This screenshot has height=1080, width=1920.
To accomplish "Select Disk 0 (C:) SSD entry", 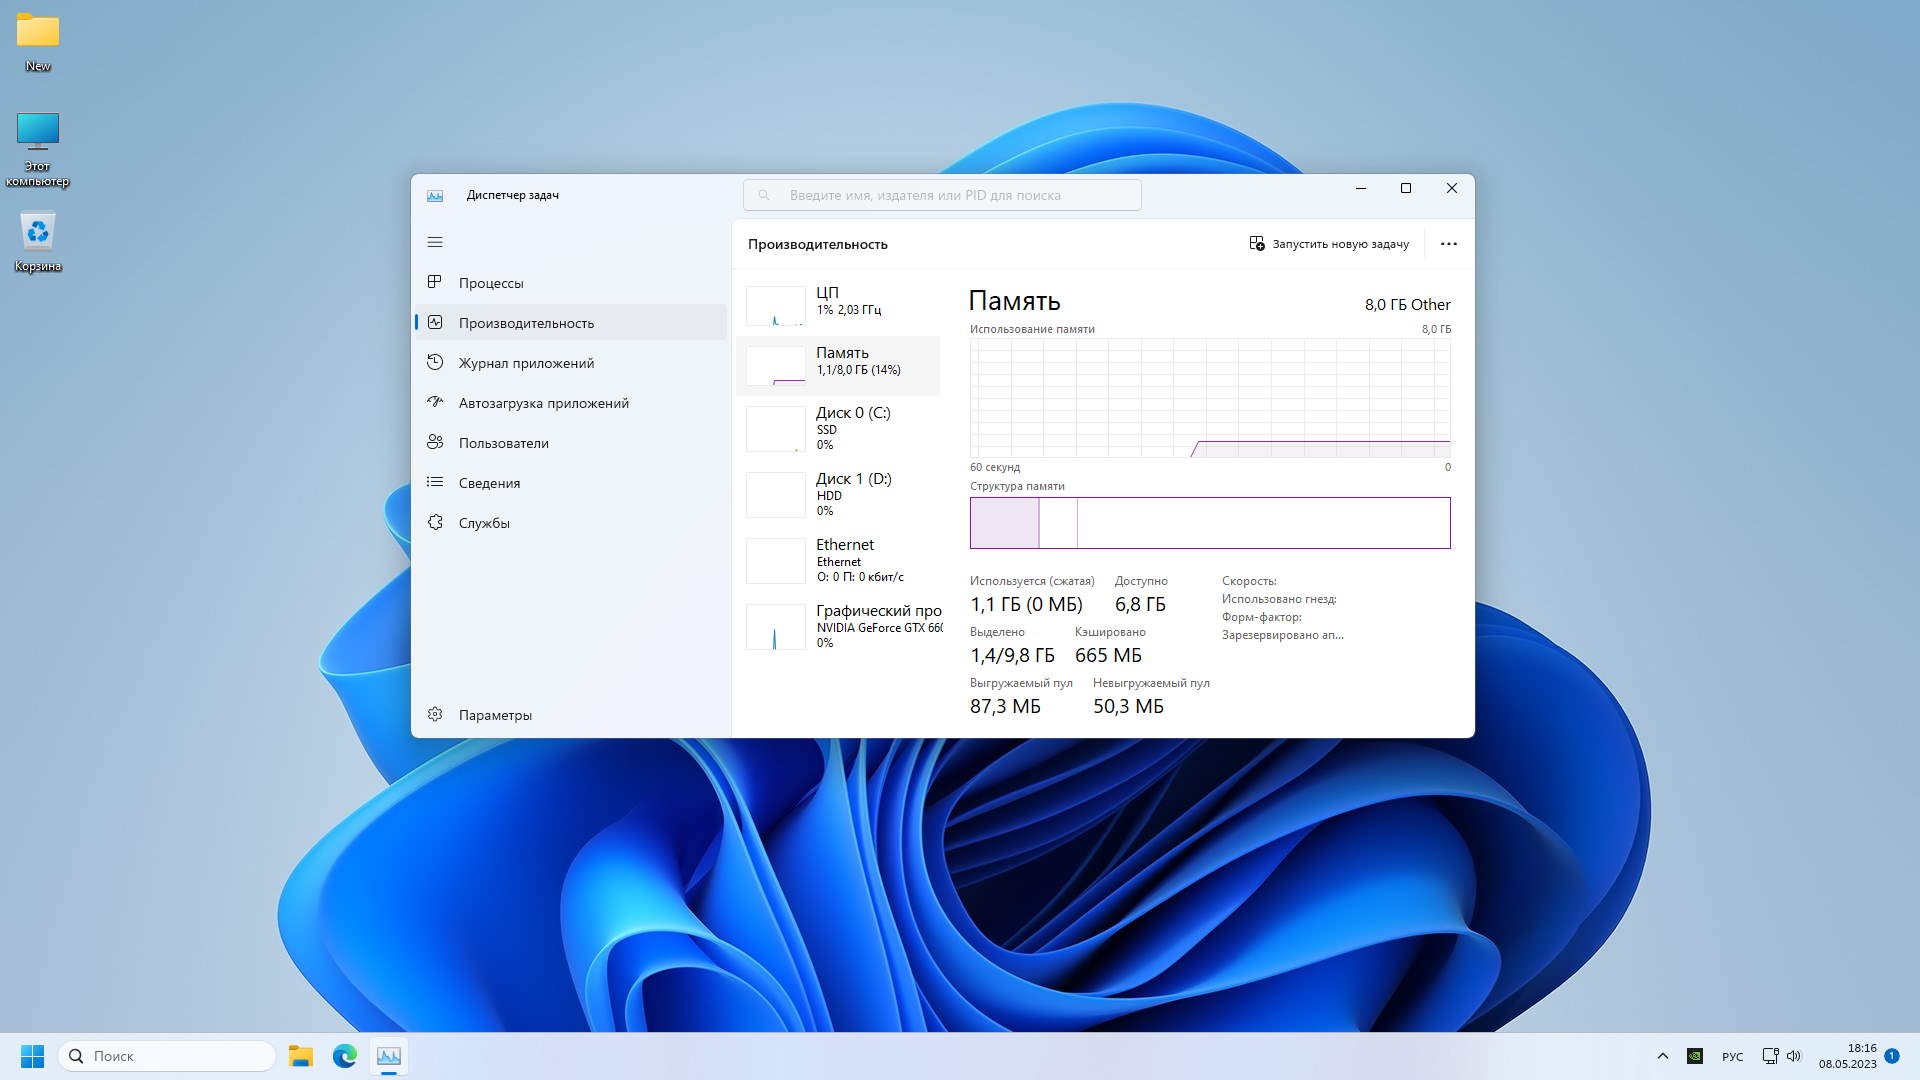I will point(840,428).
